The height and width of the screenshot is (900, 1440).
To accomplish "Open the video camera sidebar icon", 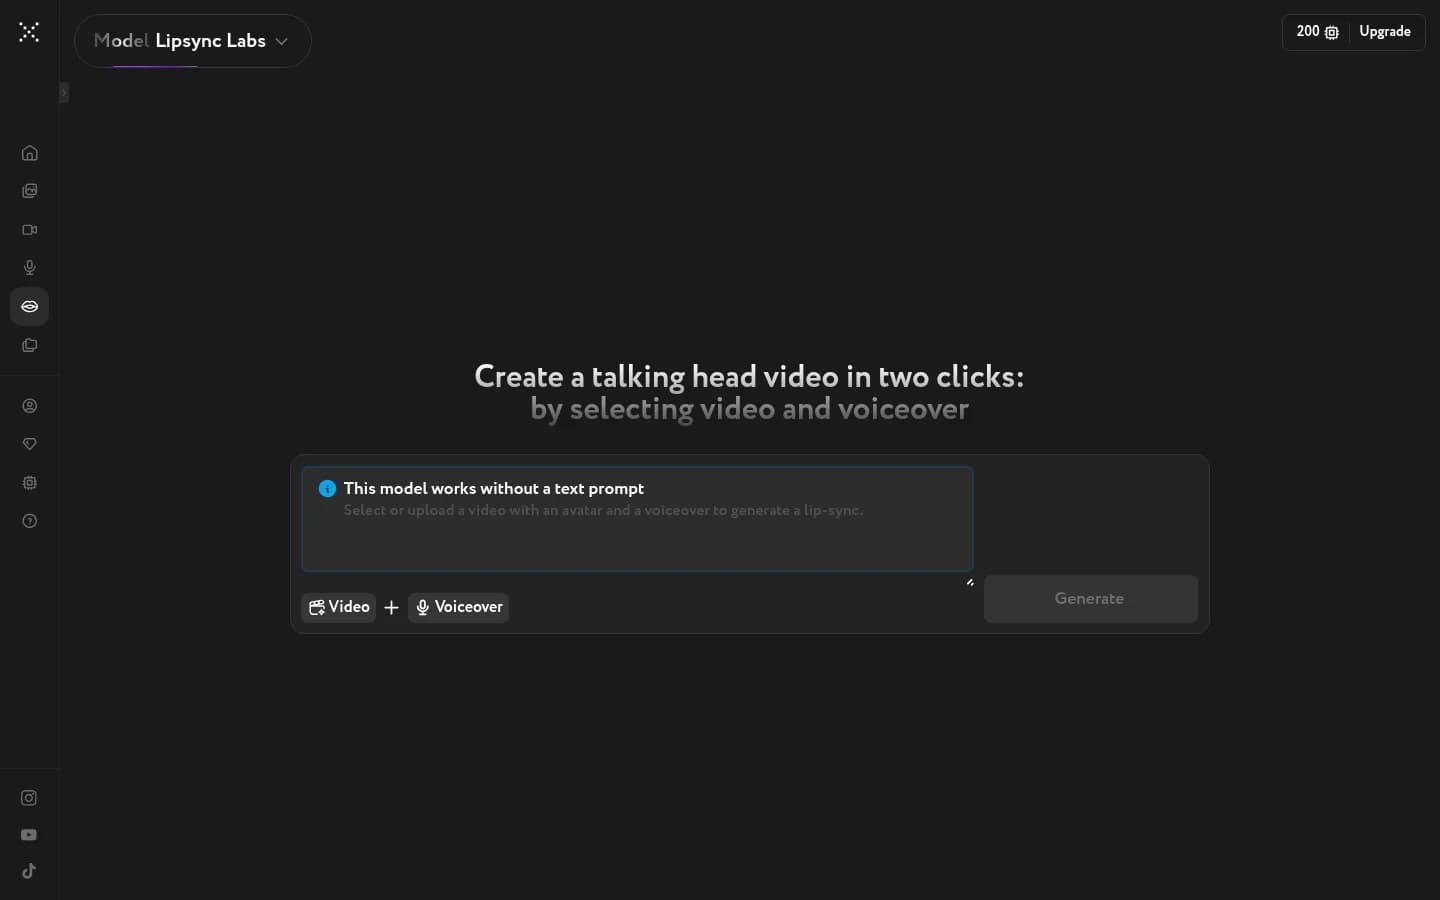I will [x=29, y=230].
